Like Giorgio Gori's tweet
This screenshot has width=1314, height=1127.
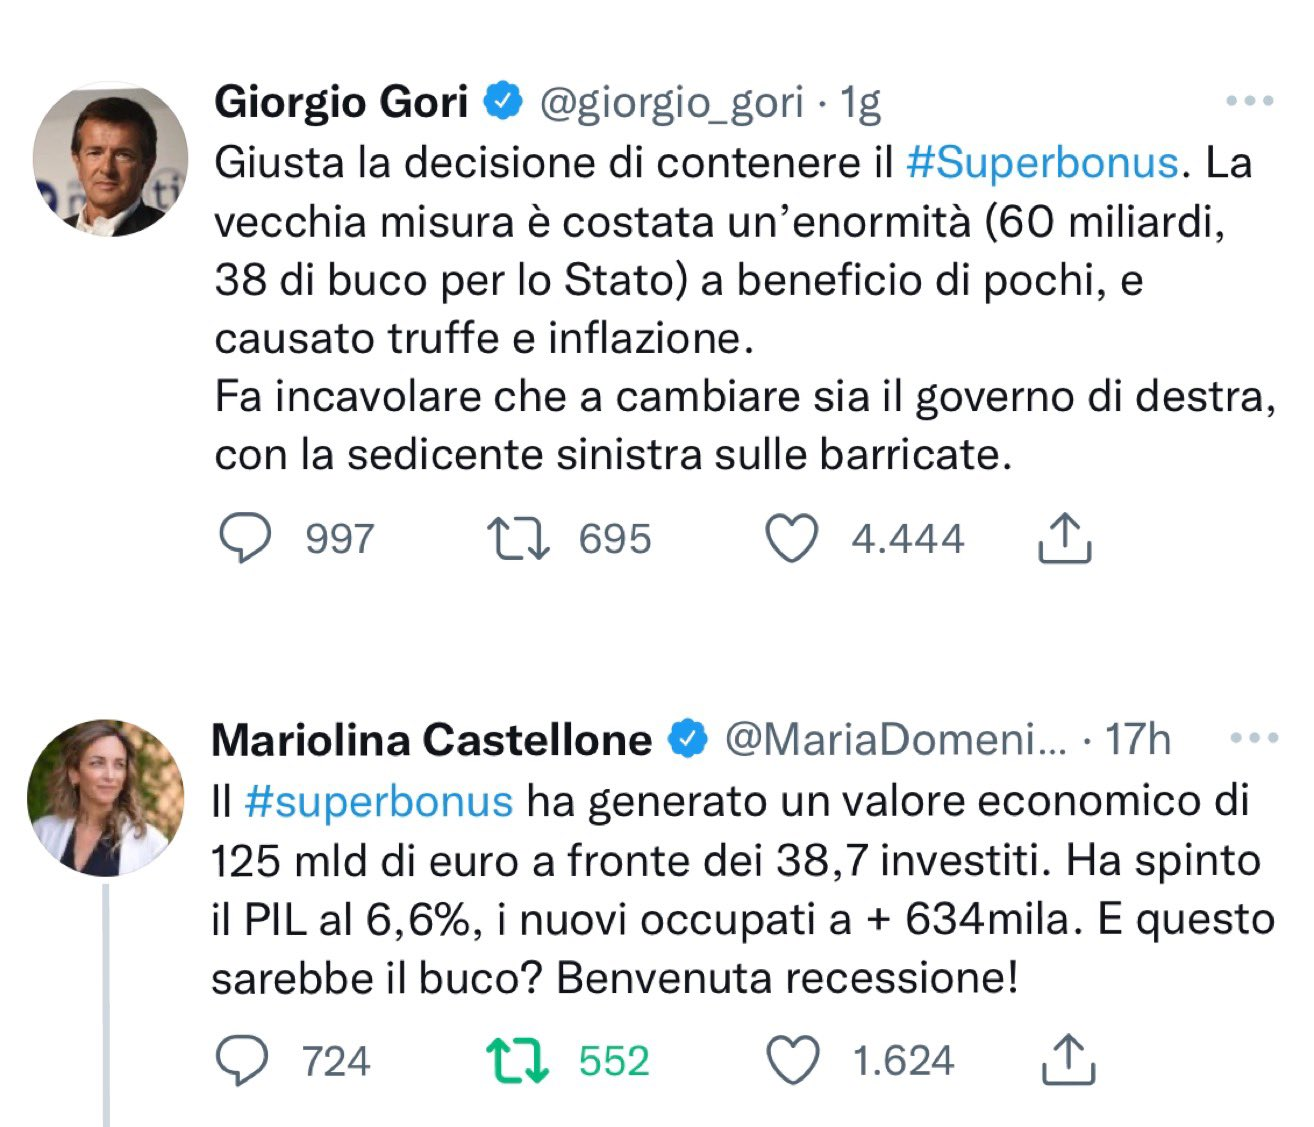pos(792,538)
